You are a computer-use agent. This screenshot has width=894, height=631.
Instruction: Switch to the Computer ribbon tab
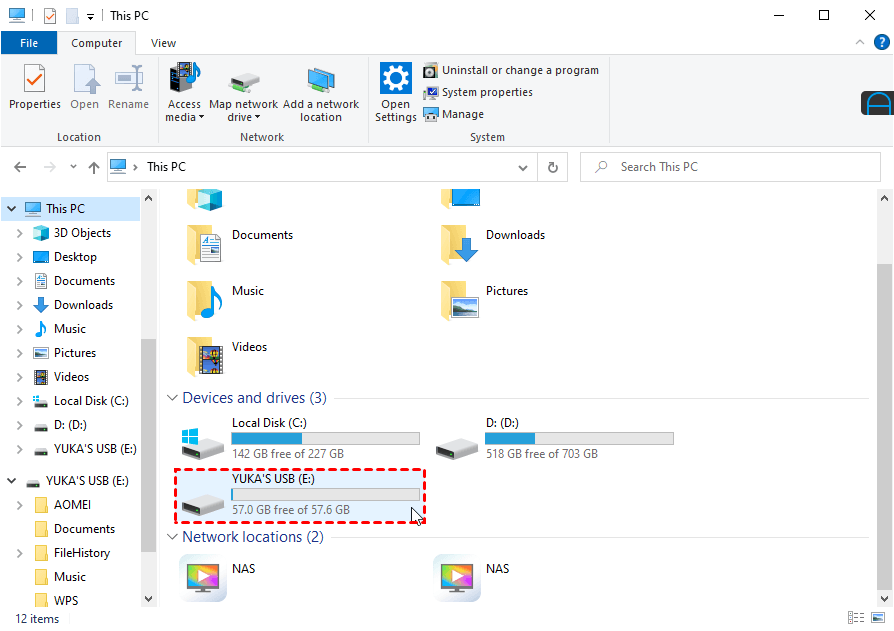[x=96, y=43]
